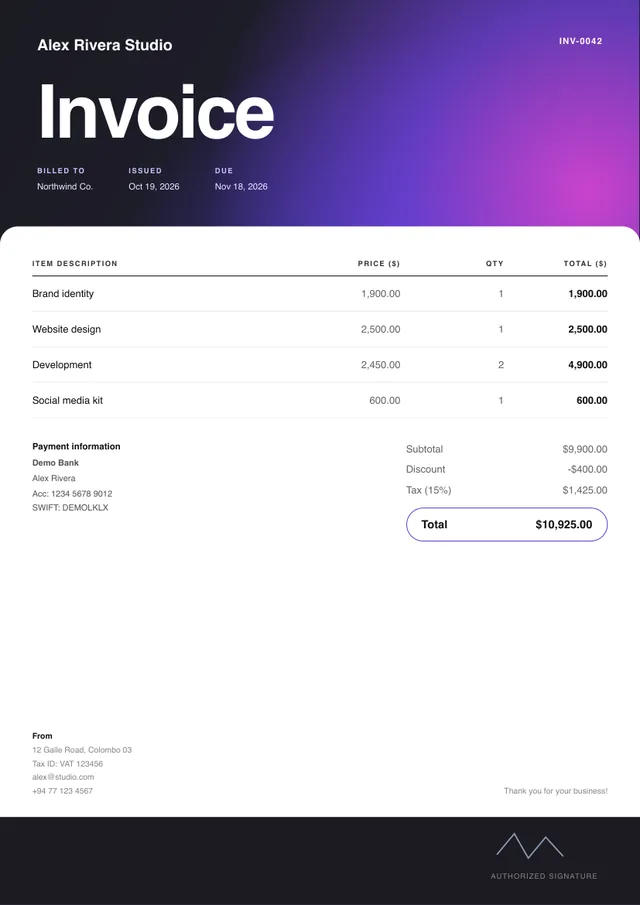Click the PRICE ($) column header
The image size is (640, 905).
(x=379, y=263)
